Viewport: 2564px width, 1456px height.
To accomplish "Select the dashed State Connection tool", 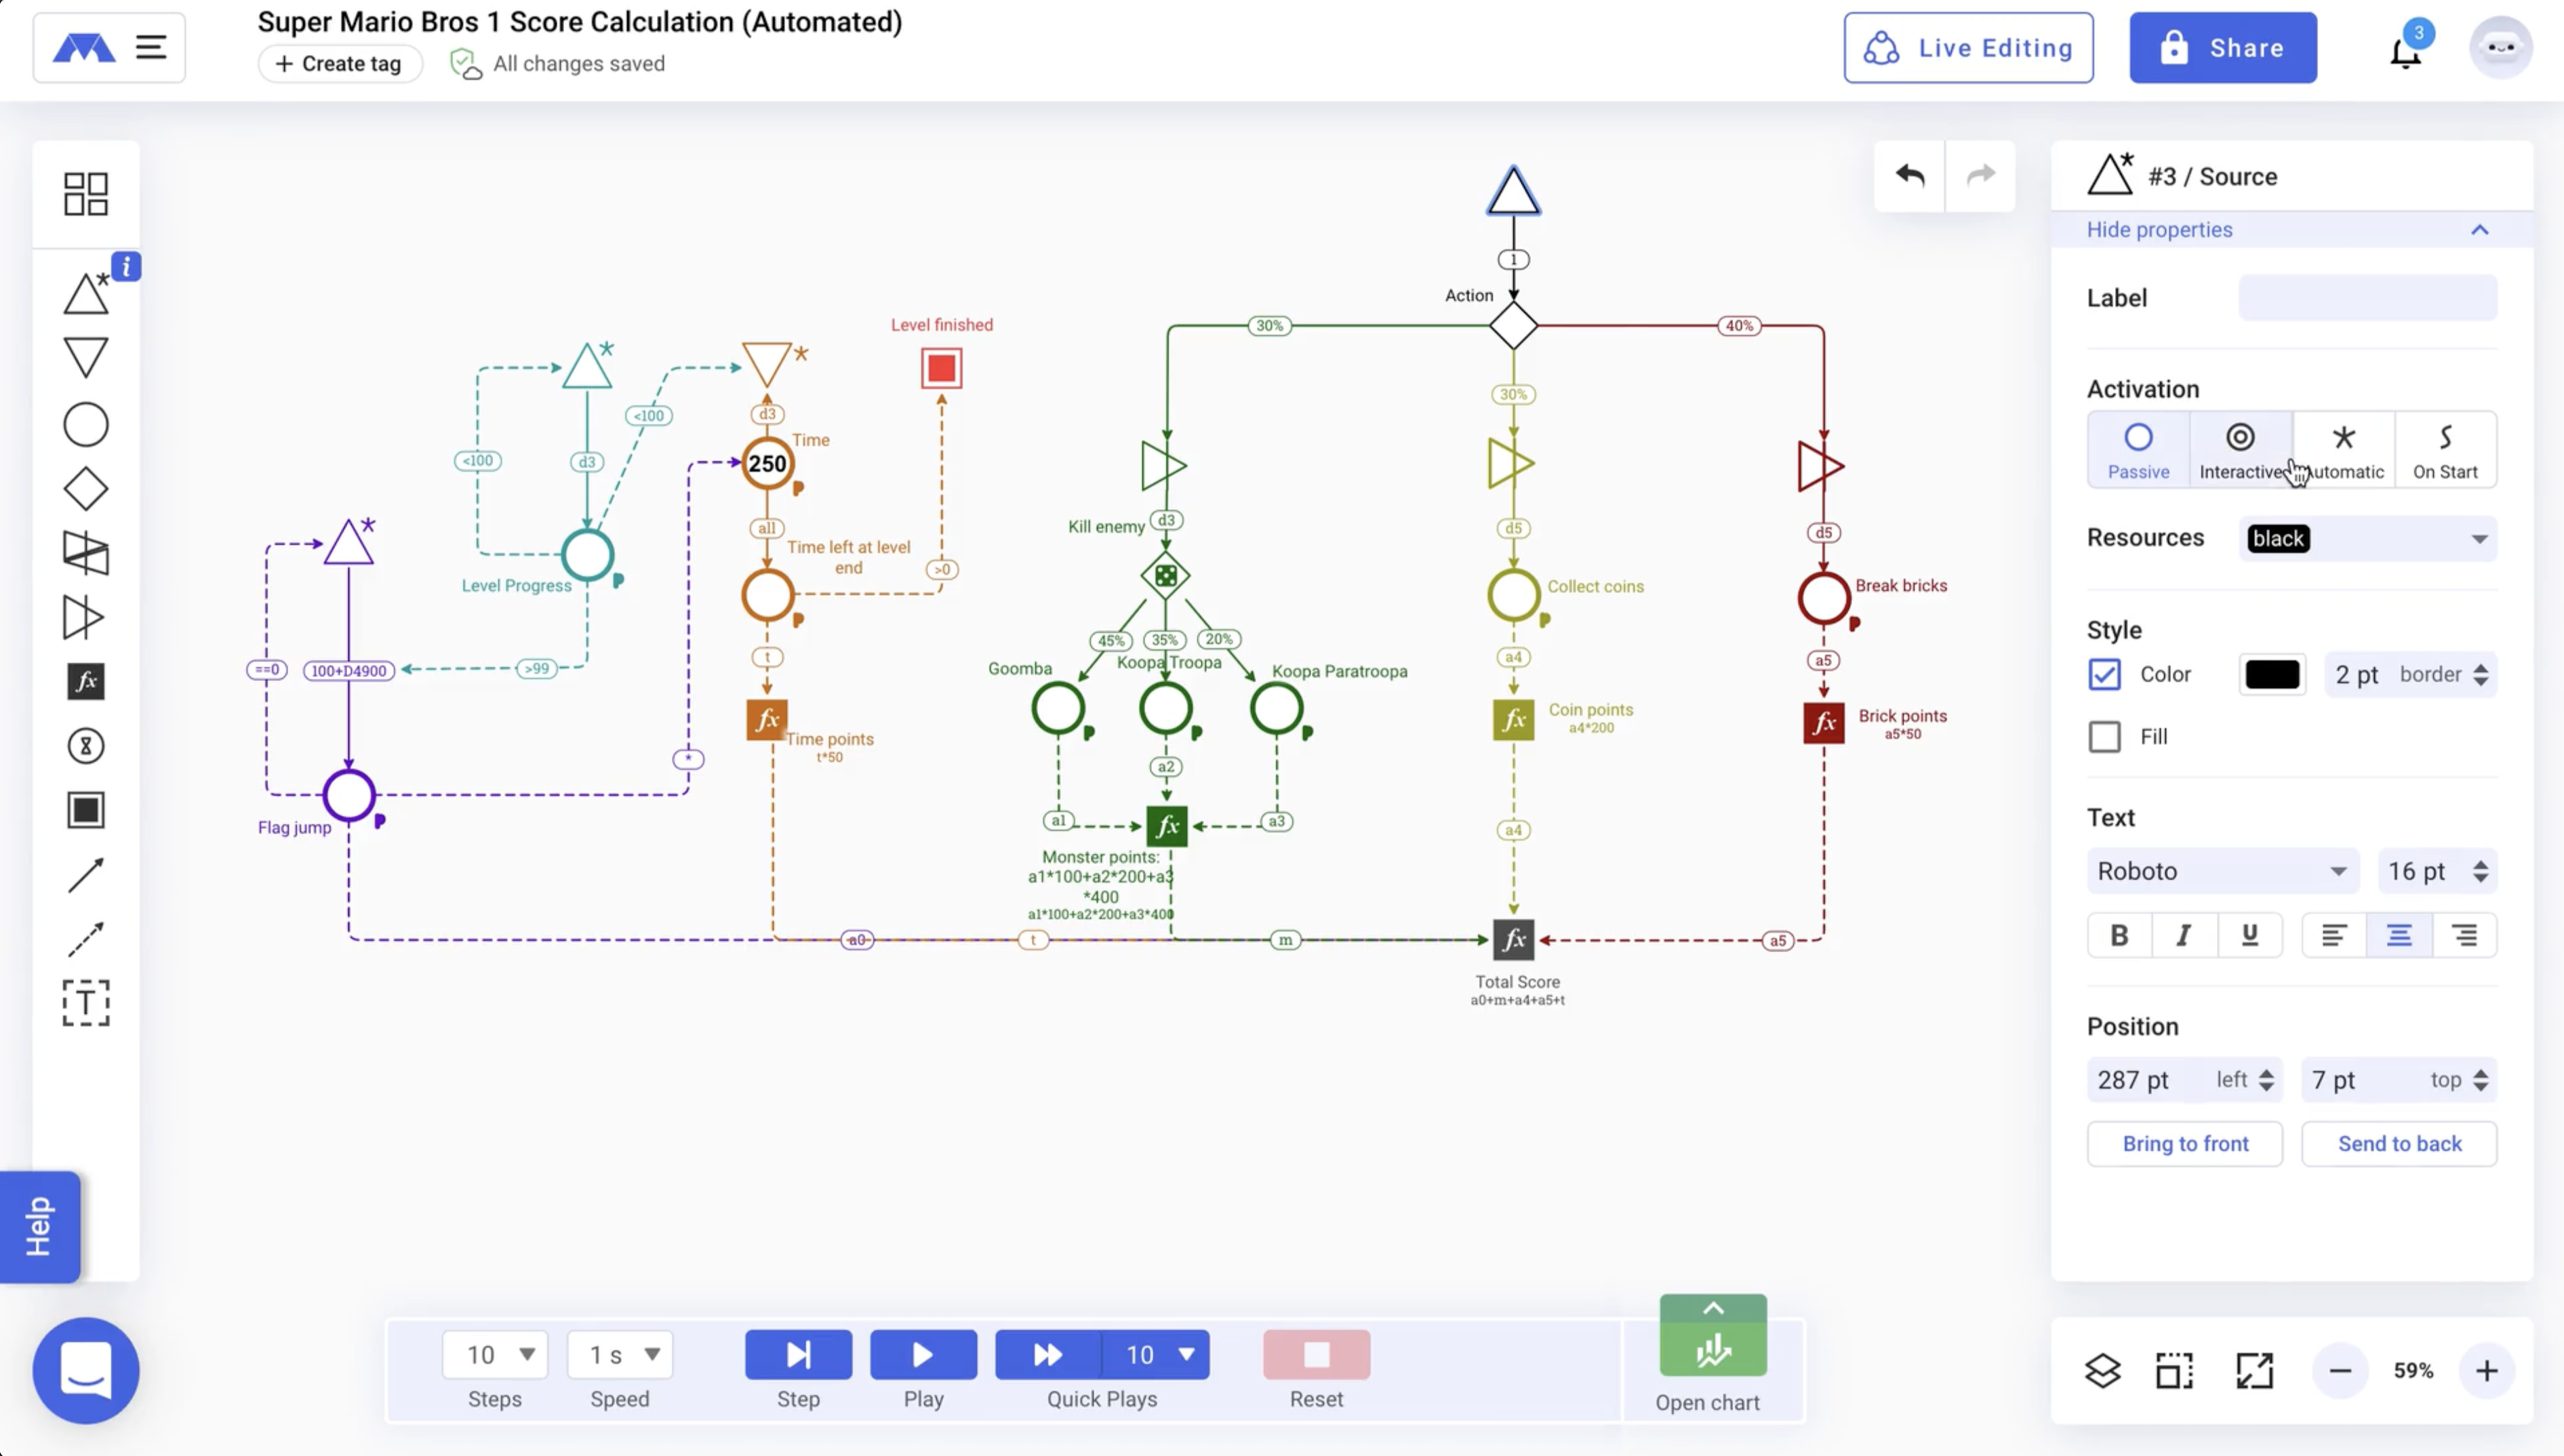I will point(85,939).
